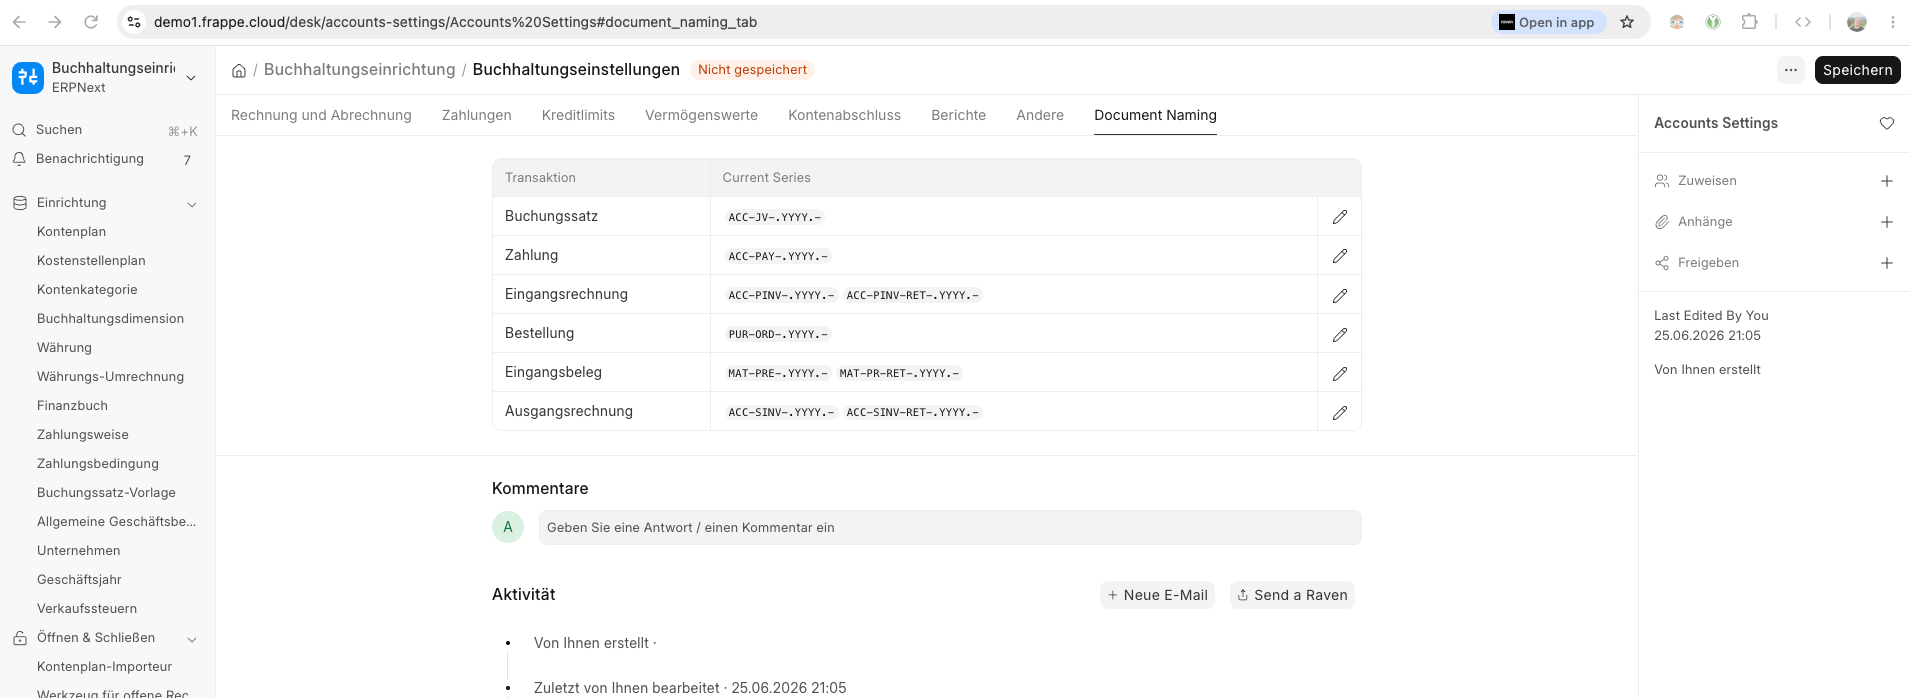Open the Kreditlimits tab
Viewport: 1910px width, 698px height.
(578, 115)
